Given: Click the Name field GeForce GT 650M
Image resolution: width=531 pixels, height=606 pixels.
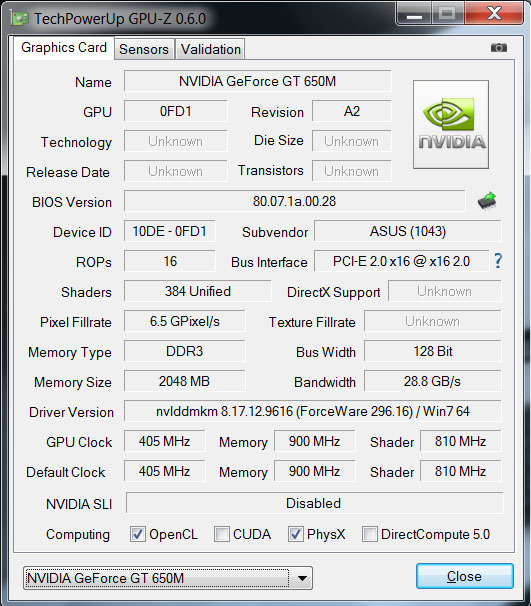Looking at the screenshot, I should [x=257, y=81].
